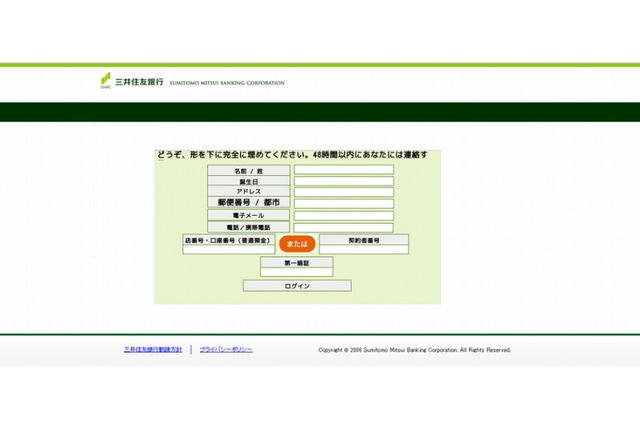
Task: Focus the 誕生日 birthday input field
Action: [x=344, y=181]
